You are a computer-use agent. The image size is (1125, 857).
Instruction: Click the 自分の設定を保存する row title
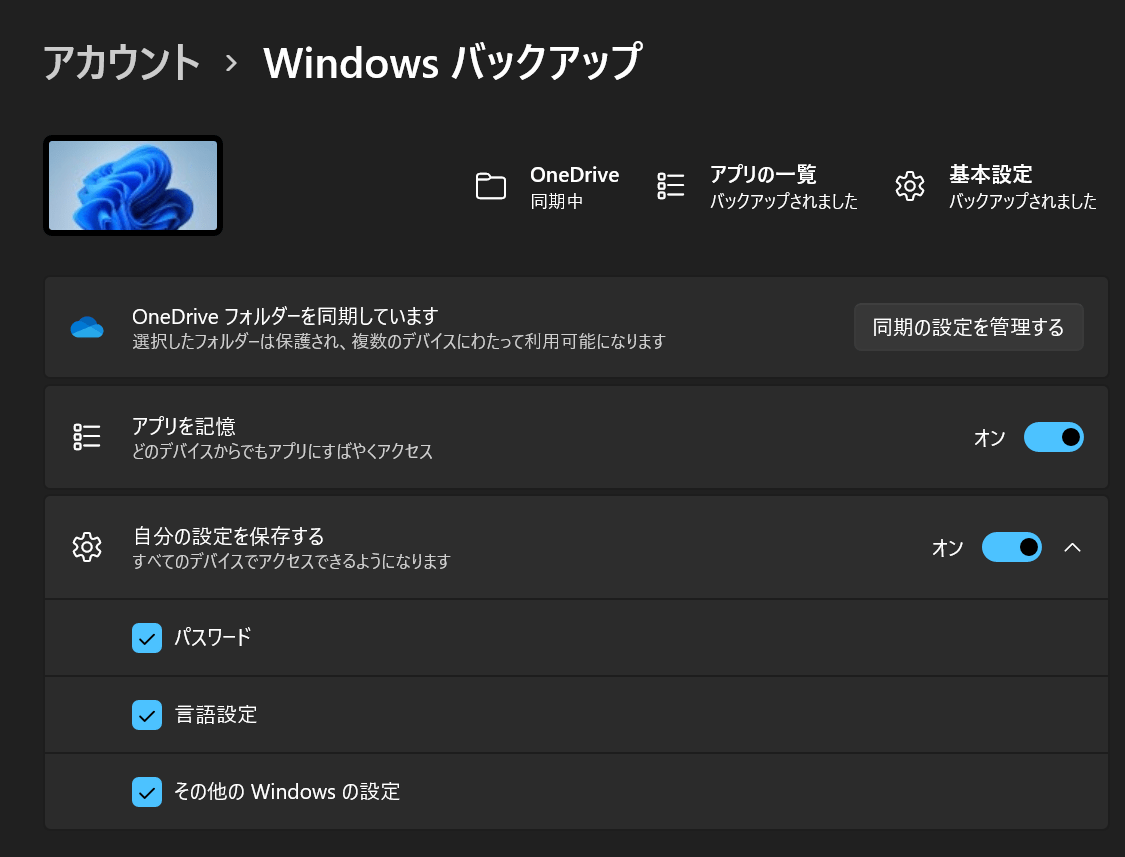(228, 536)
